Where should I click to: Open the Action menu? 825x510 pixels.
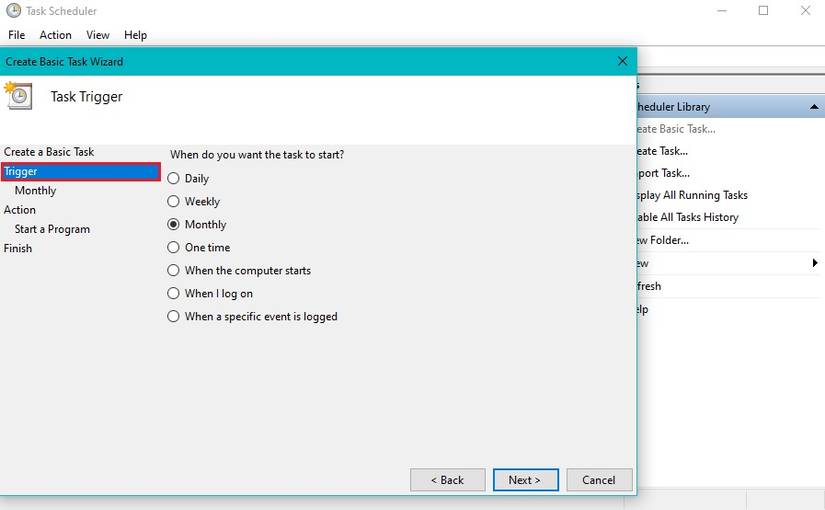click(55, 35)
